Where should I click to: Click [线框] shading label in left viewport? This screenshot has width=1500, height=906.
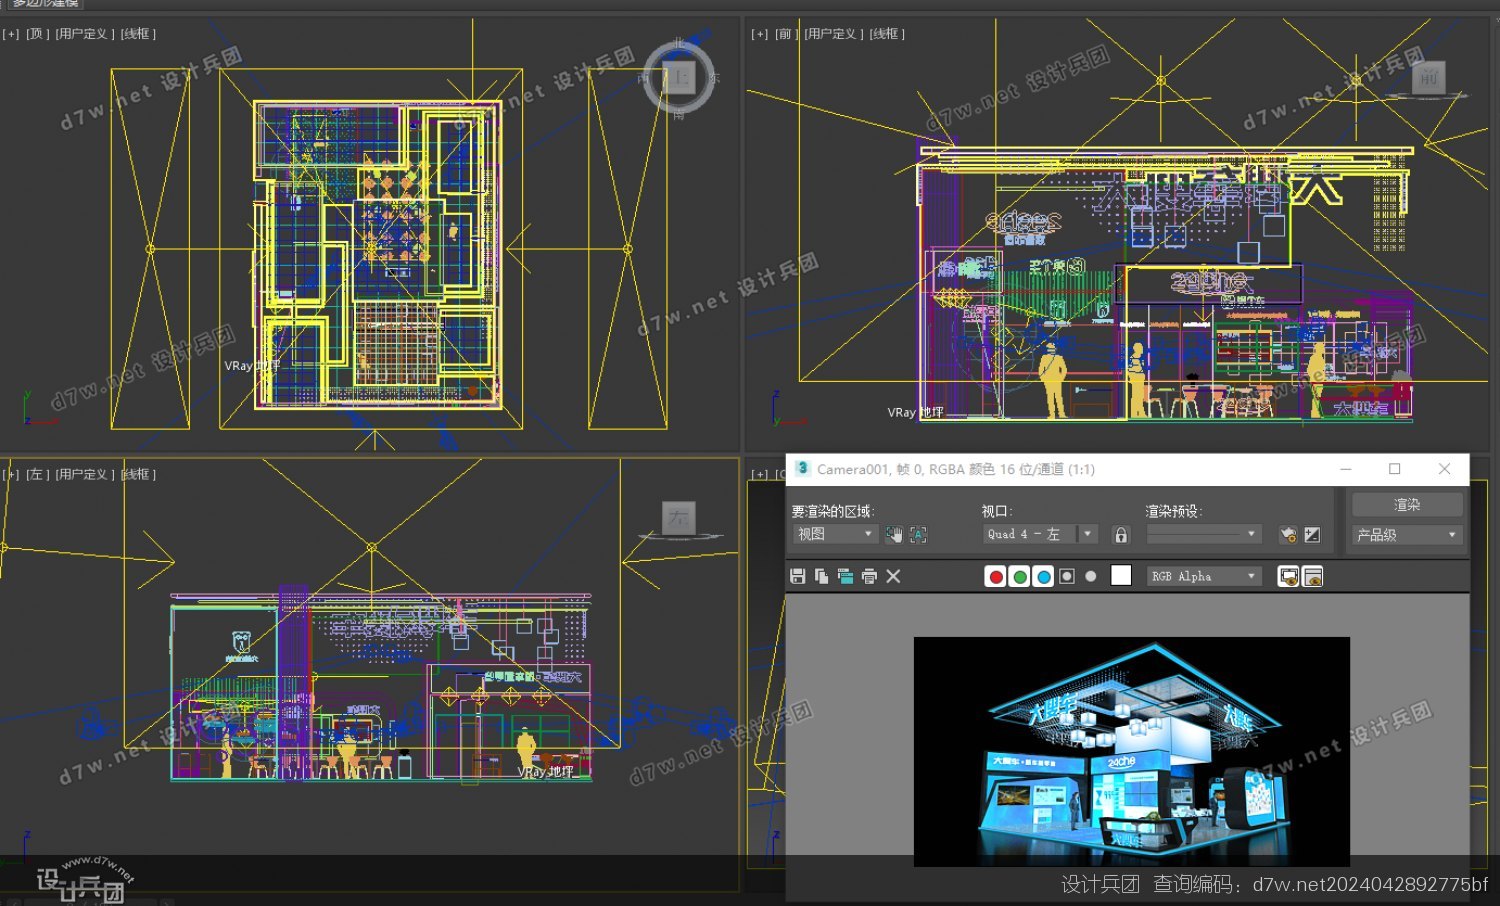pyautogui.click(x=138, y=474)
